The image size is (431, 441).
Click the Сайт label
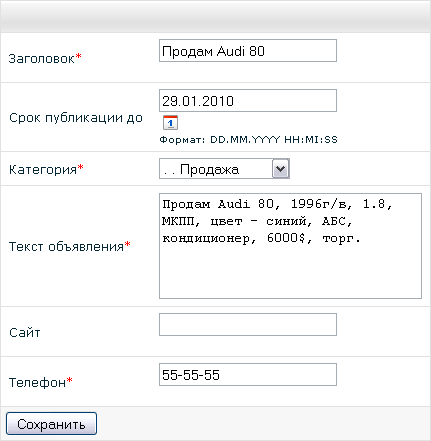pyautogui.click(x=25, y=332)
